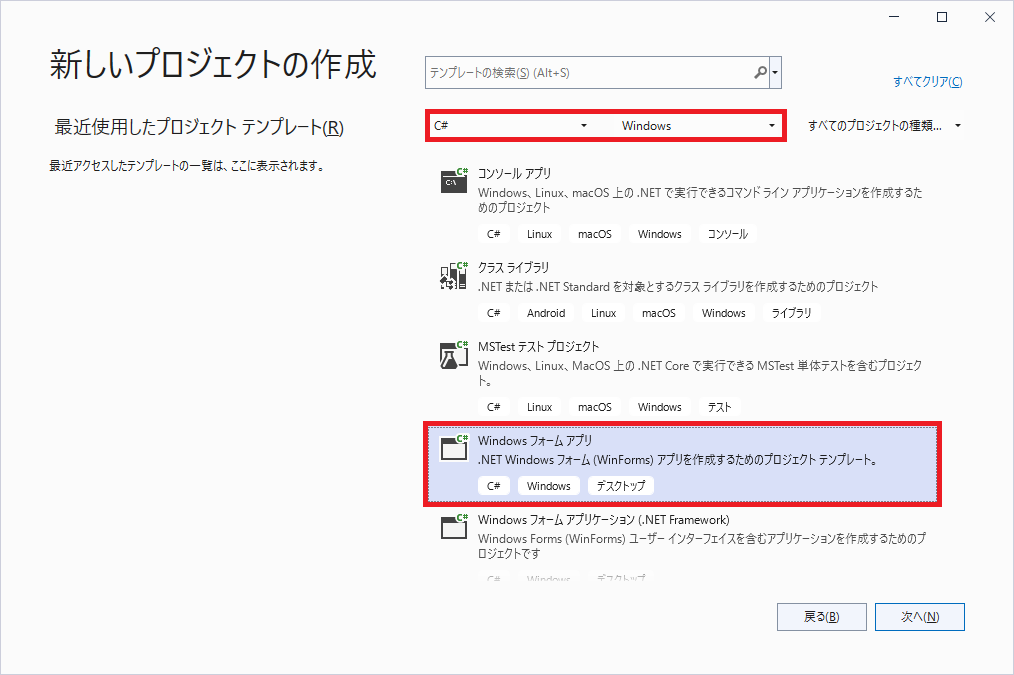The width and height of the screenshot is (1014, 675).
Task: Click the デスクトップ tag on Windows フォーム アプリ
Action: click(621, 486)
